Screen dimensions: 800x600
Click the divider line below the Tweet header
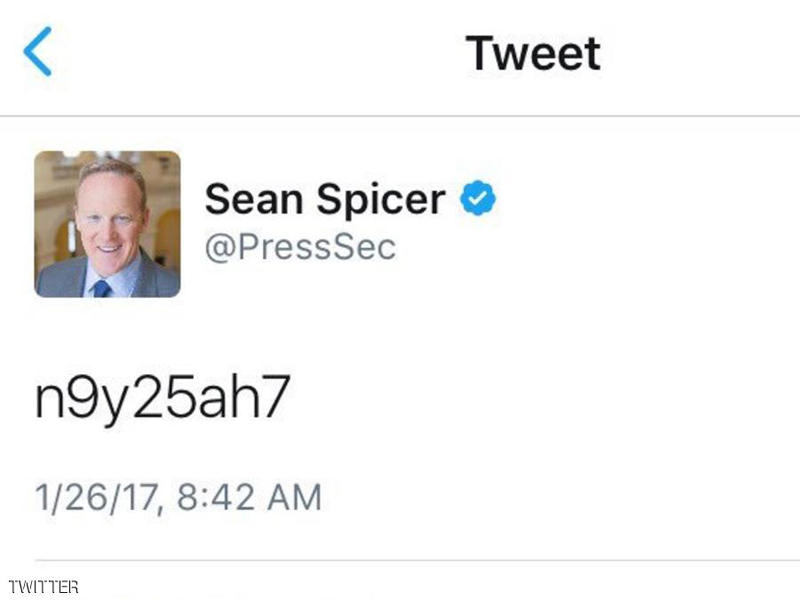tap(400, 116)
